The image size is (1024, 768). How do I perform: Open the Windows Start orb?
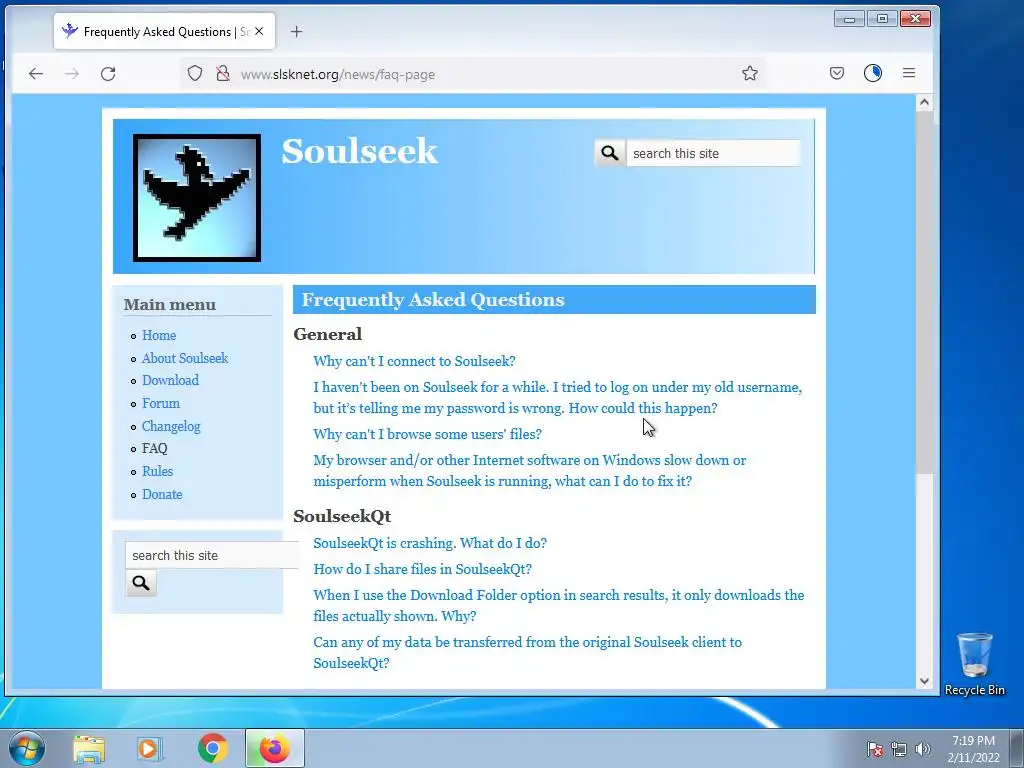pyautogui.click(x=27, y=748)
